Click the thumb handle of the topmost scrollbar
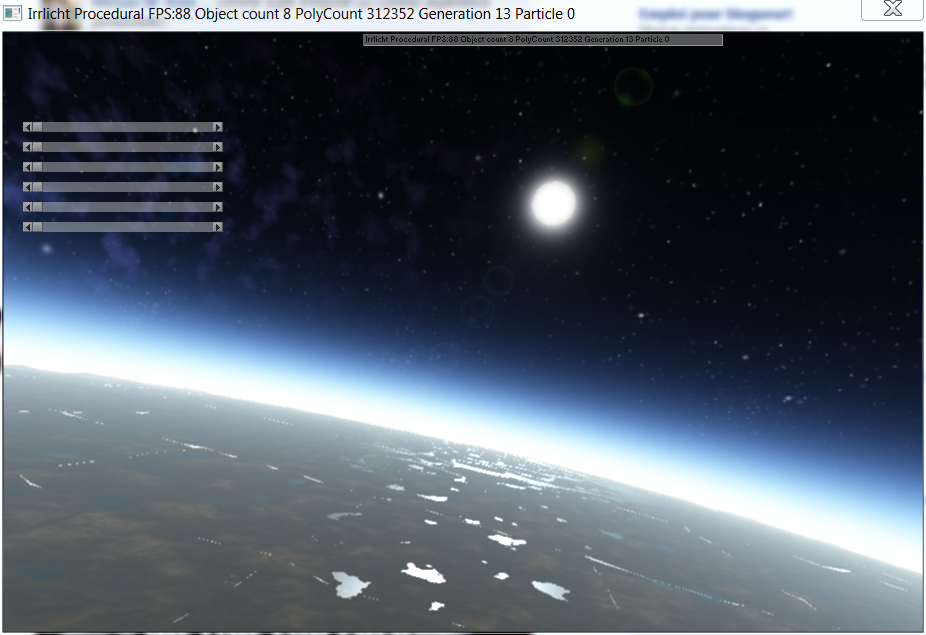 [x=37, y=127]
